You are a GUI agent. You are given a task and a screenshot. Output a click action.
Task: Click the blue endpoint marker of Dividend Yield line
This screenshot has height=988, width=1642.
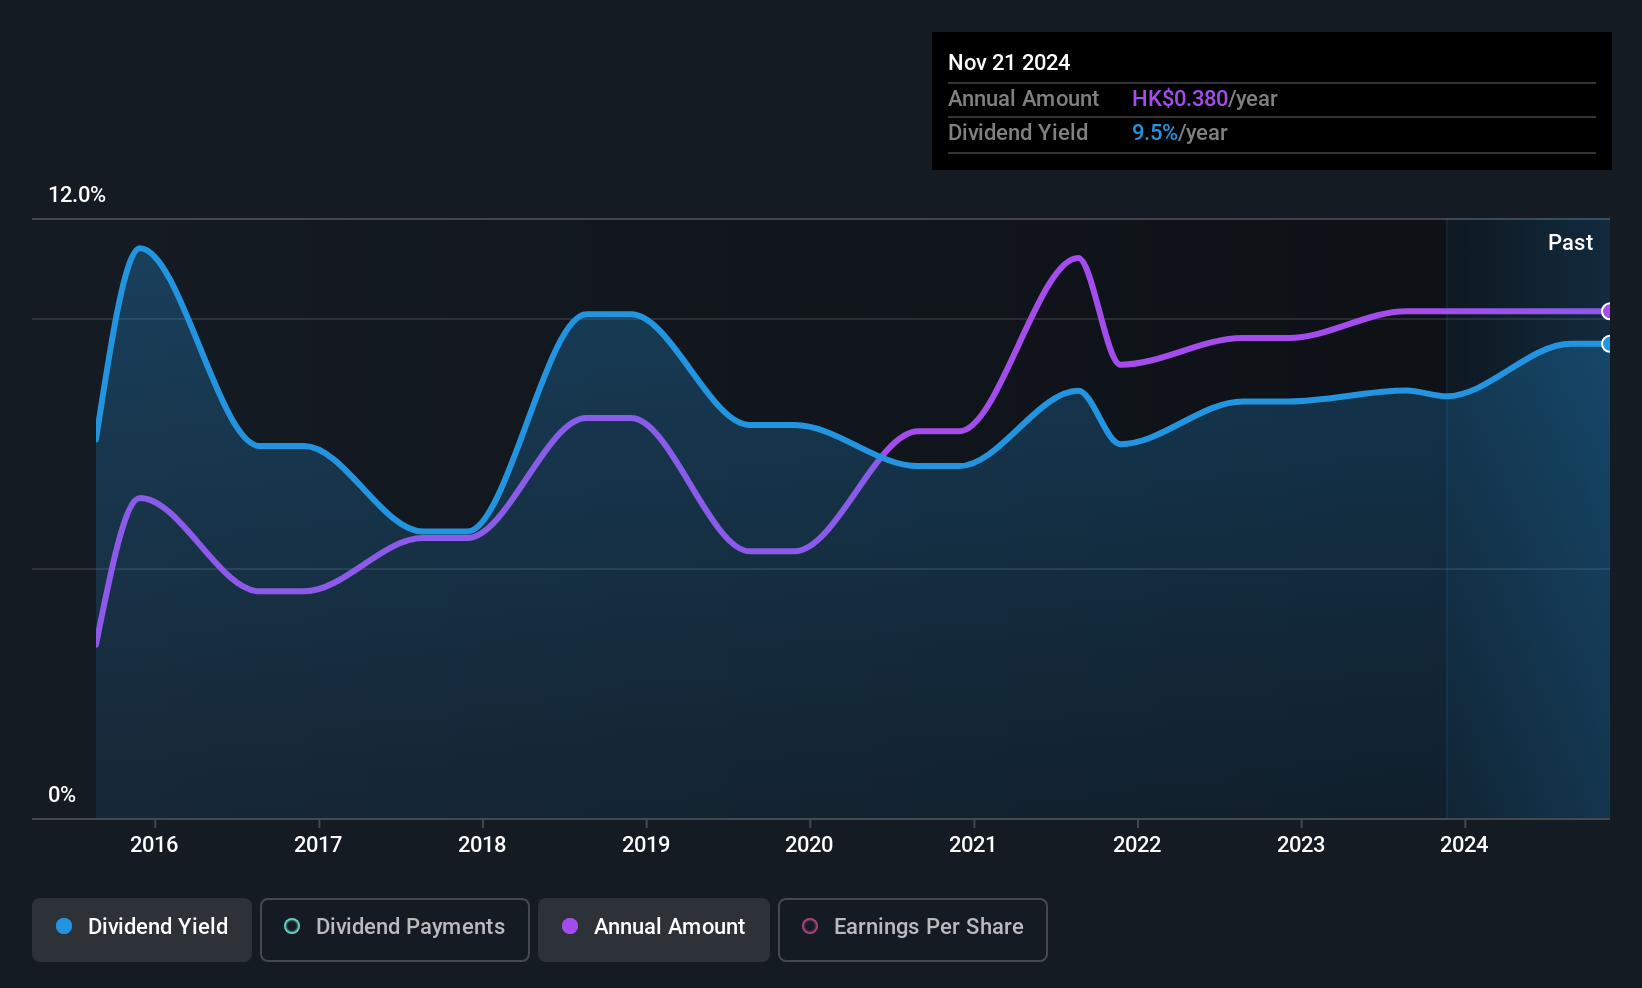[x=1607, y=344]
